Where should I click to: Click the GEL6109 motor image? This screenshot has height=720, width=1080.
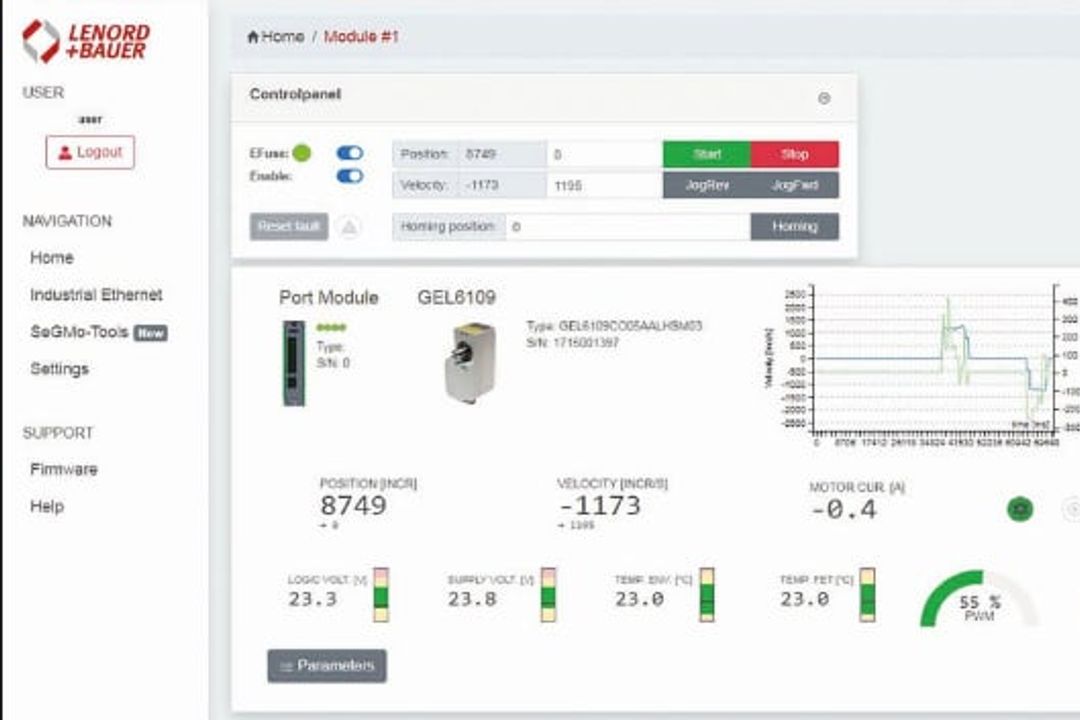(470, 362)
